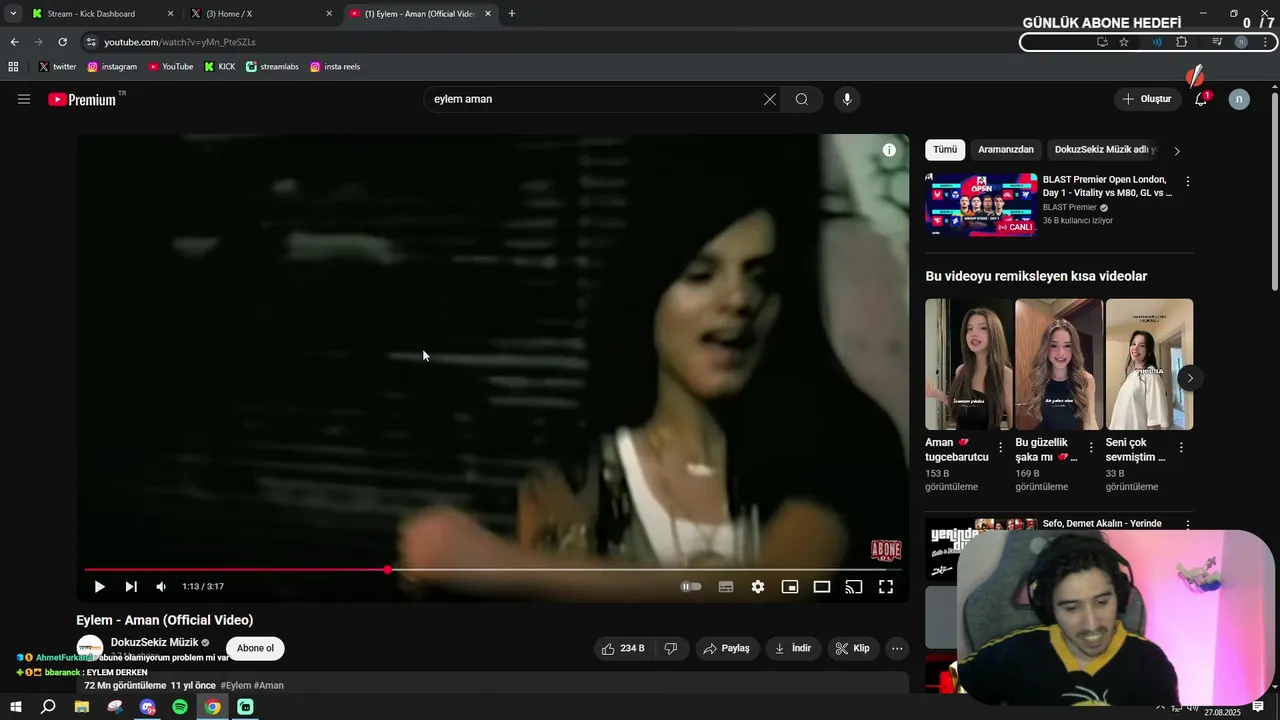Switch to theater mode
The width and height of the screenshot is (1280, 720).
pos(822,587)
